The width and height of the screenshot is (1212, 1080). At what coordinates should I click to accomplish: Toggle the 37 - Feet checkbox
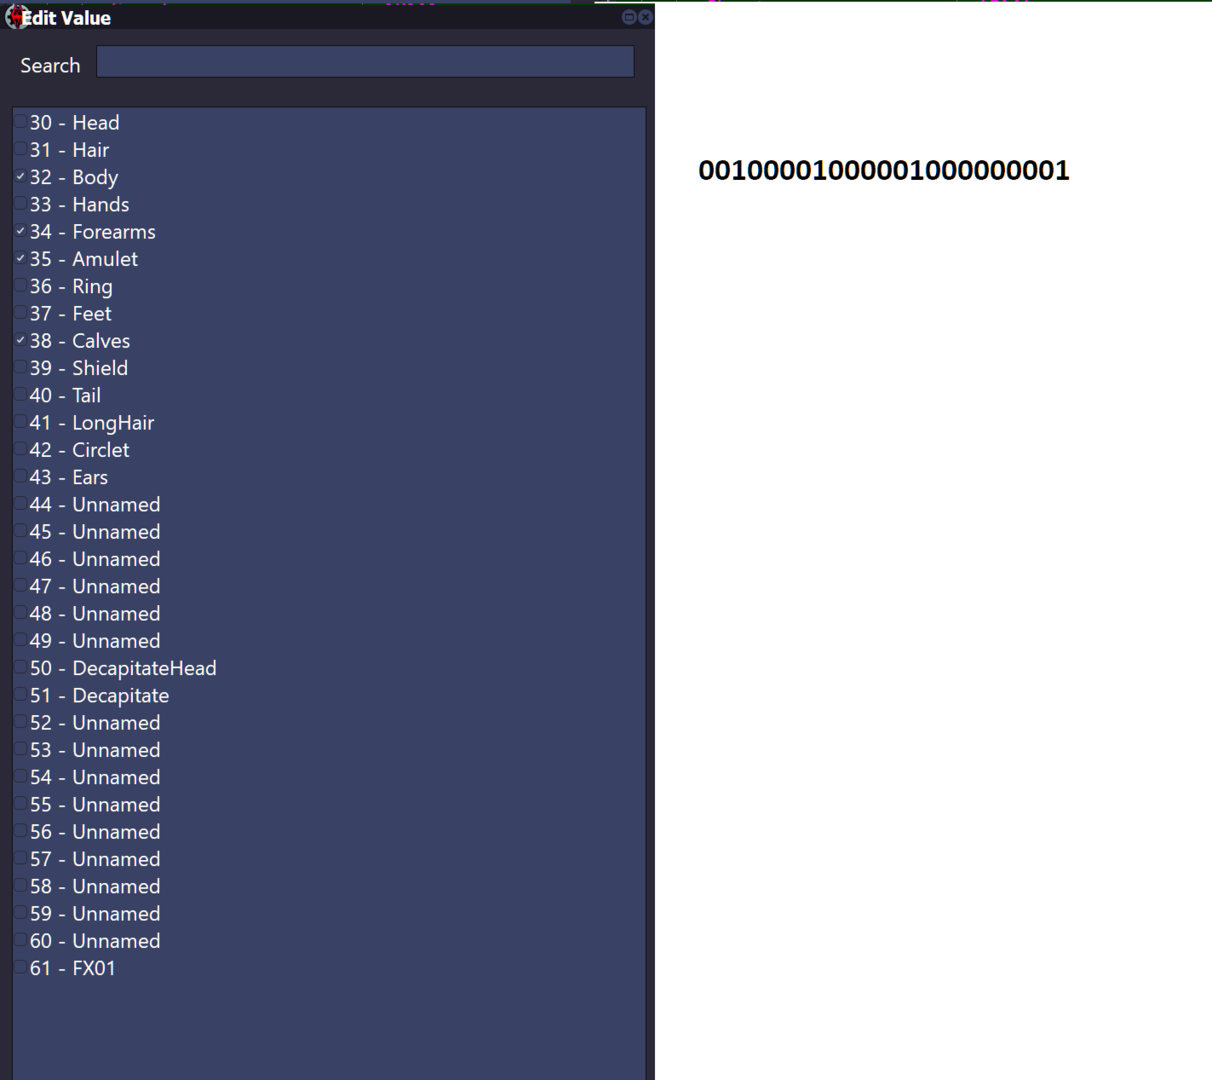[20, 312]
